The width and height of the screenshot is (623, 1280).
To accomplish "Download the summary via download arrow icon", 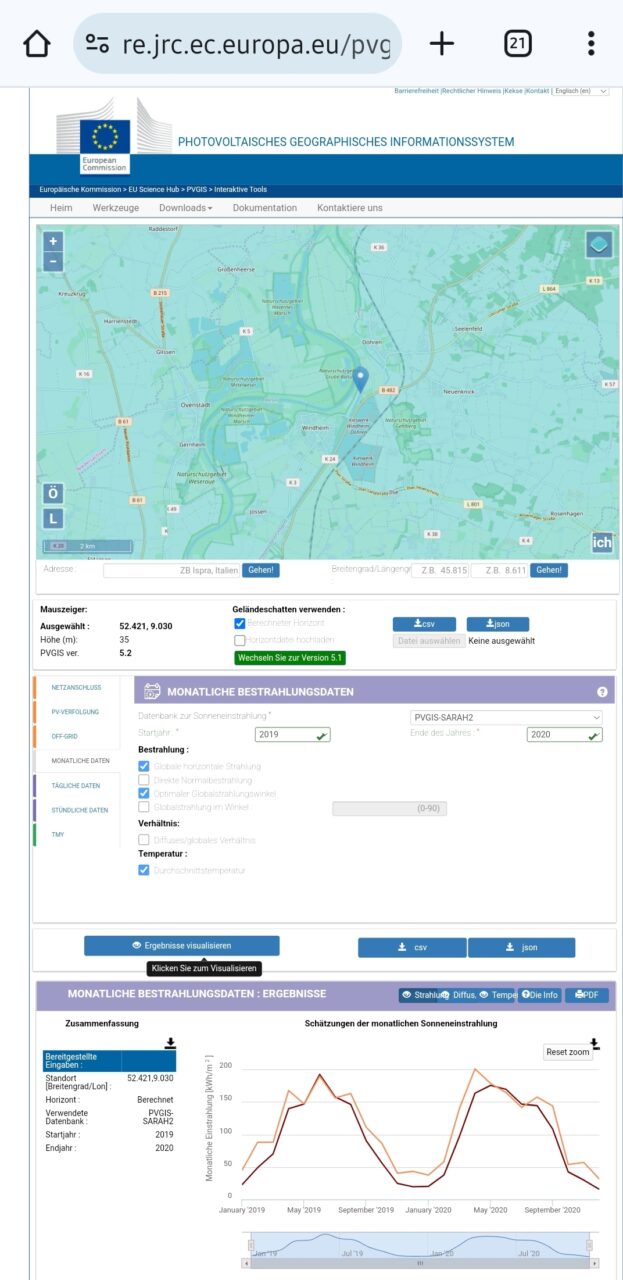I will click(x=170, y=1042).
